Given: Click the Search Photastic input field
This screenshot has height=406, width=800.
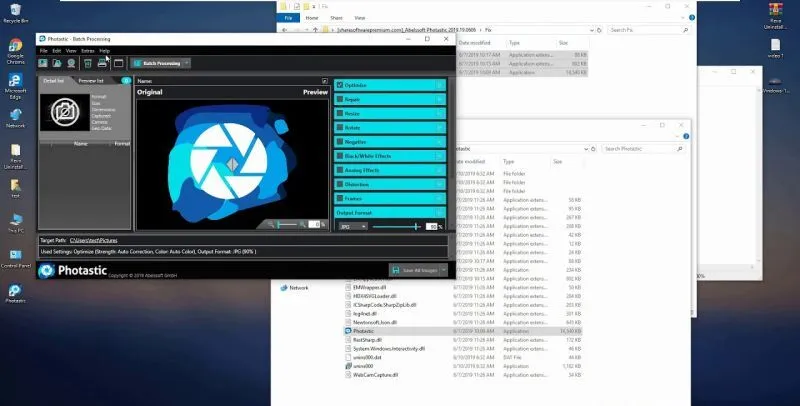Looking at the screenshot, I should tap(643, 149).
